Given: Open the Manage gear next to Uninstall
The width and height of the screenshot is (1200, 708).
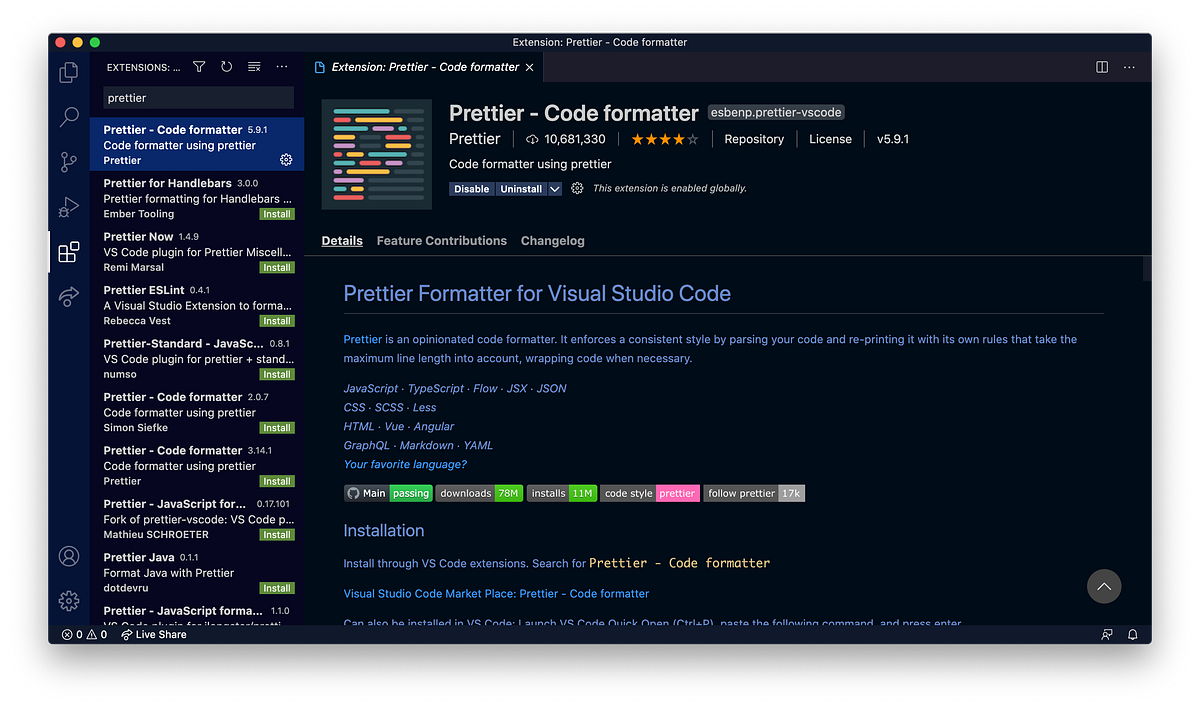Looking at the screenshot, I should coord(576,188).
